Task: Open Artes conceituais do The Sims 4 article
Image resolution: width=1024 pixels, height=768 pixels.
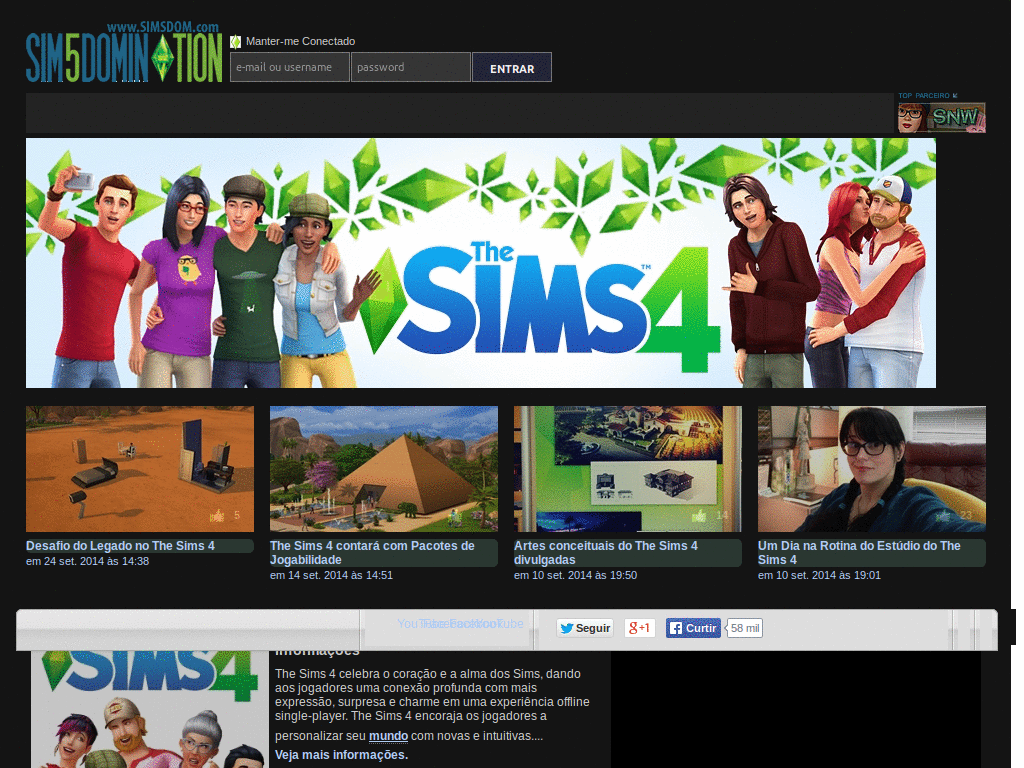Action: (605, 552)
